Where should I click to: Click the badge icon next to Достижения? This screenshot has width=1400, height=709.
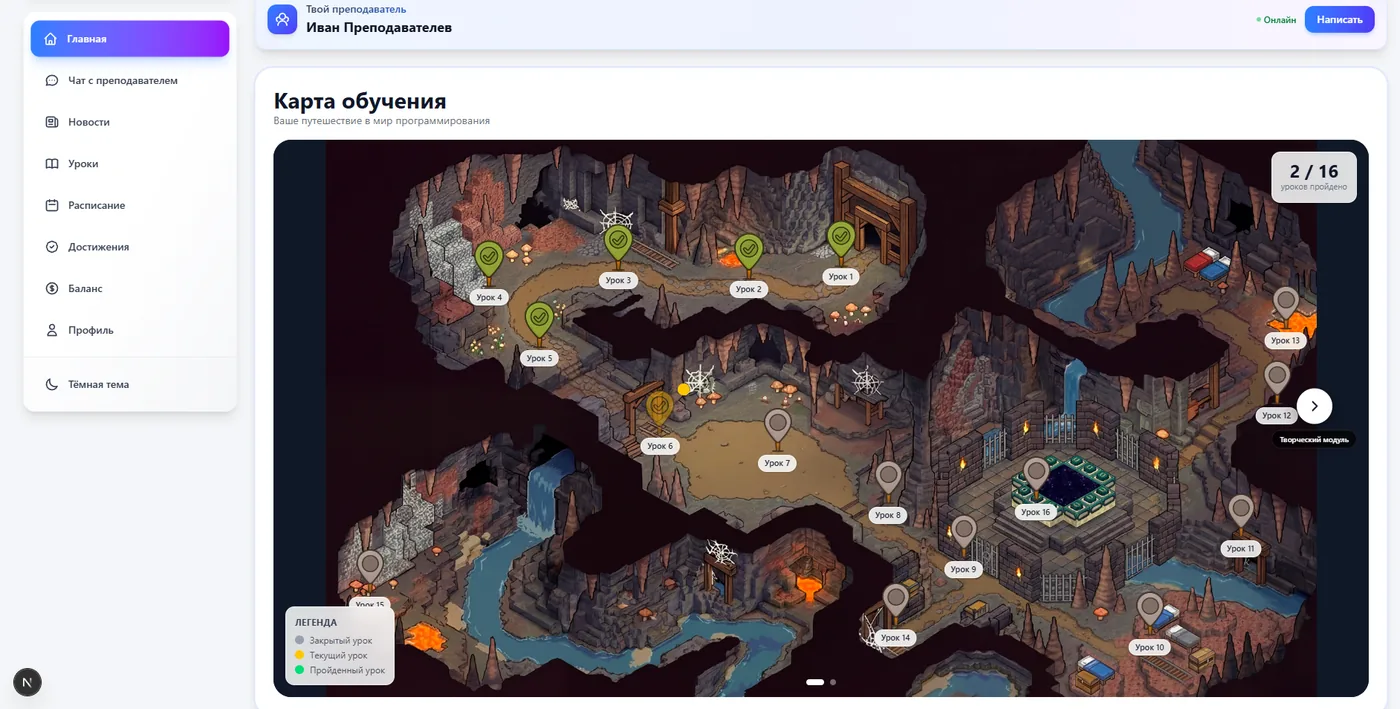(x=52, y=247)
